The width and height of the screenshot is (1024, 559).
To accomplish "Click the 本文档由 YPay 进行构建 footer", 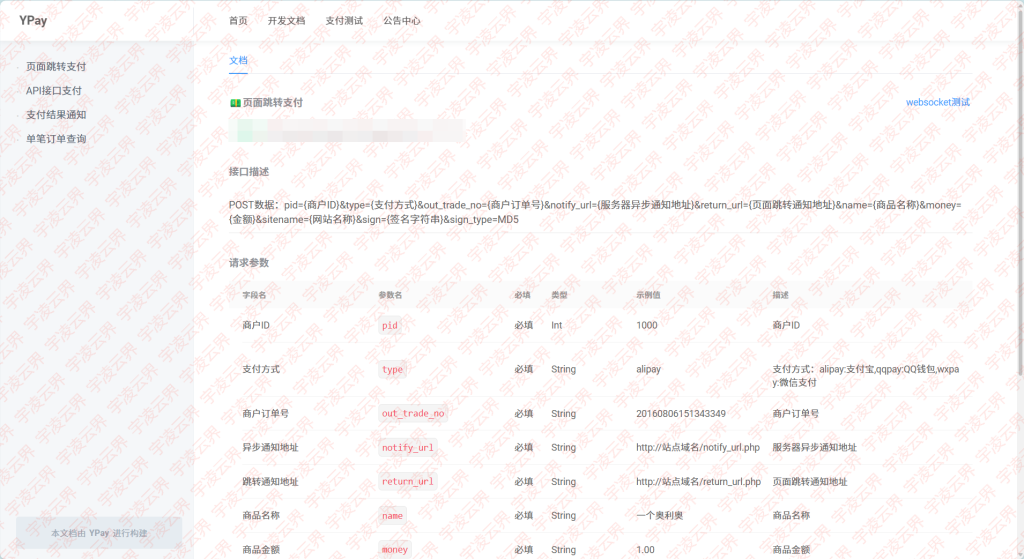I will coord(99,534).
